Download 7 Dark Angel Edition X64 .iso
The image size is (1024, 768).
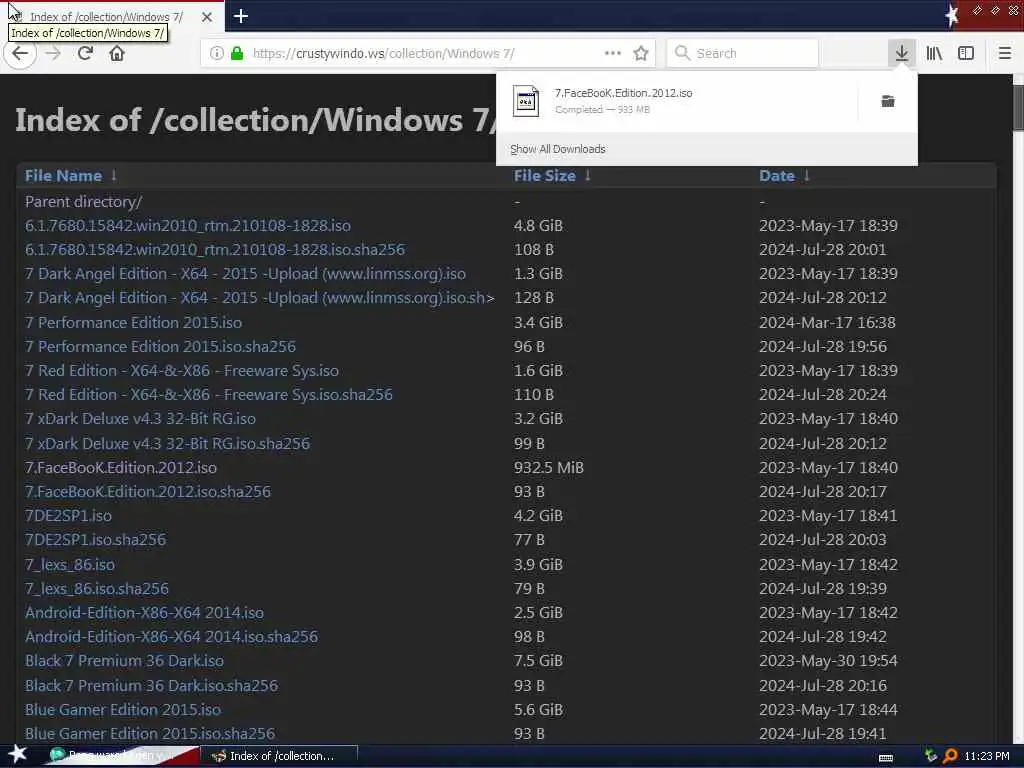click(x=245, y=274)
